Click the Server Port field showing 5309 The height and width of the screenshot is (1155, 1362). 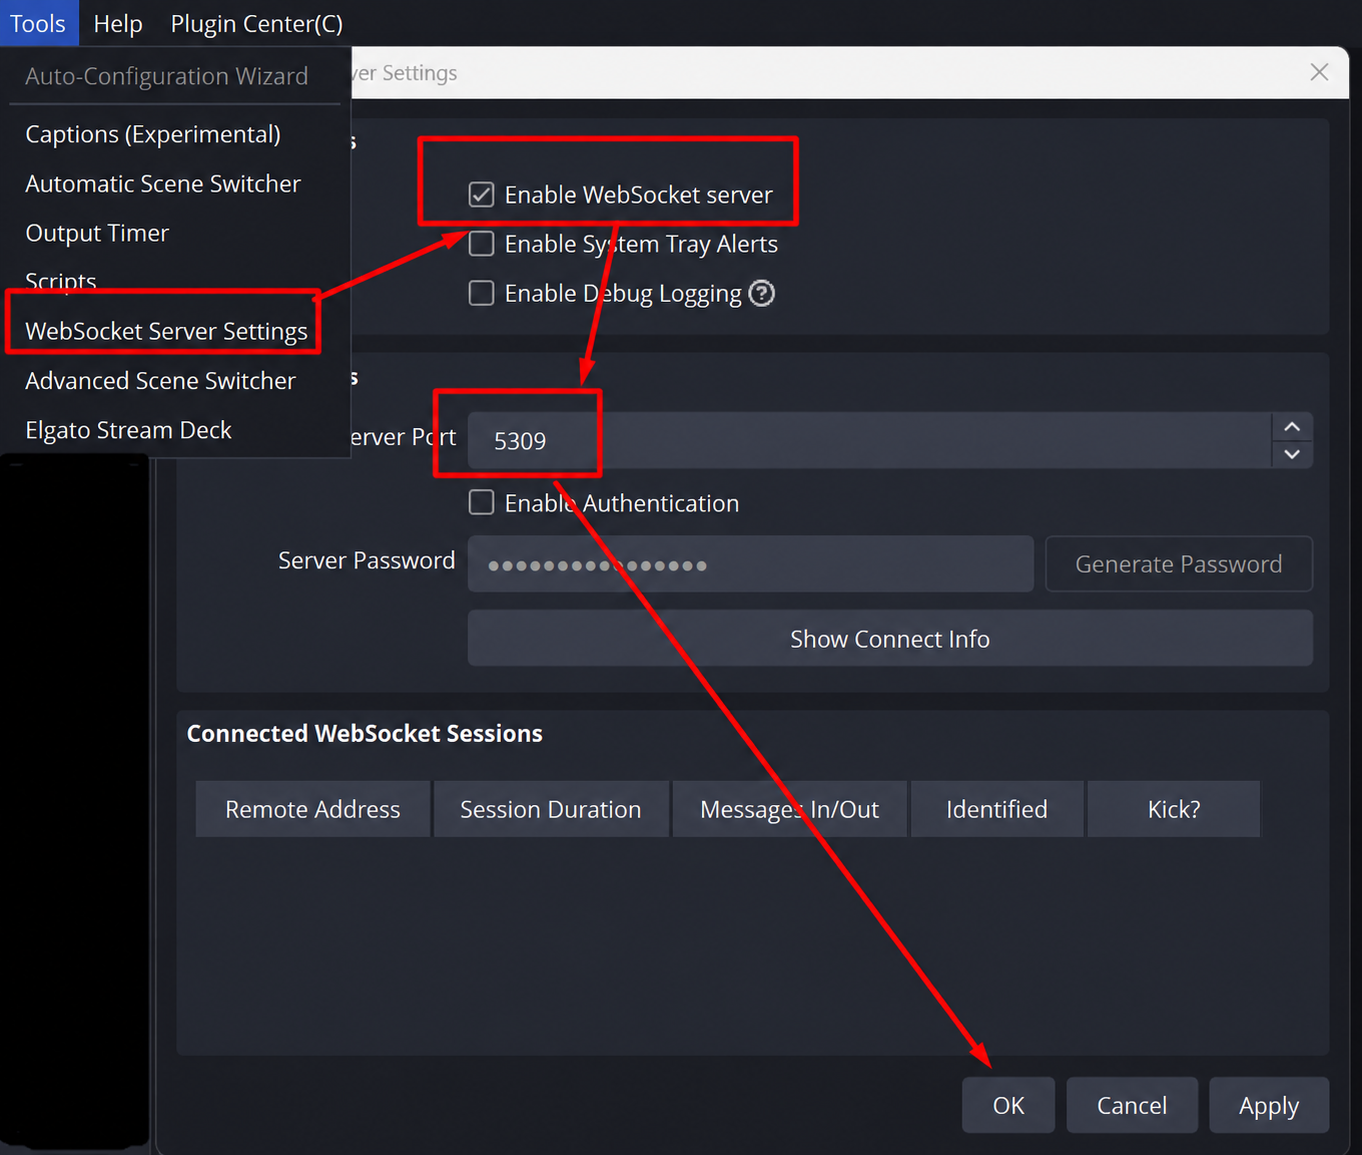click(x=870, y=440)
